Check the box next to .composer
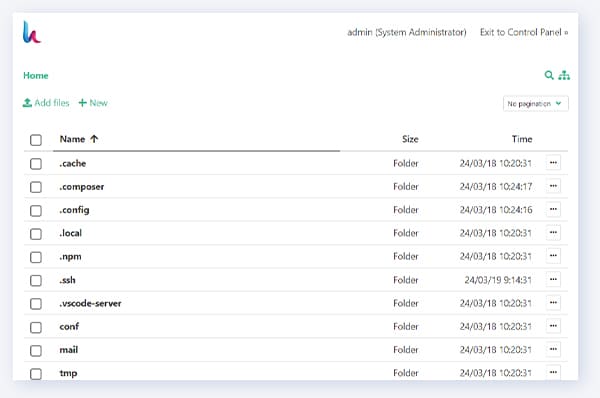 (36, 187)
